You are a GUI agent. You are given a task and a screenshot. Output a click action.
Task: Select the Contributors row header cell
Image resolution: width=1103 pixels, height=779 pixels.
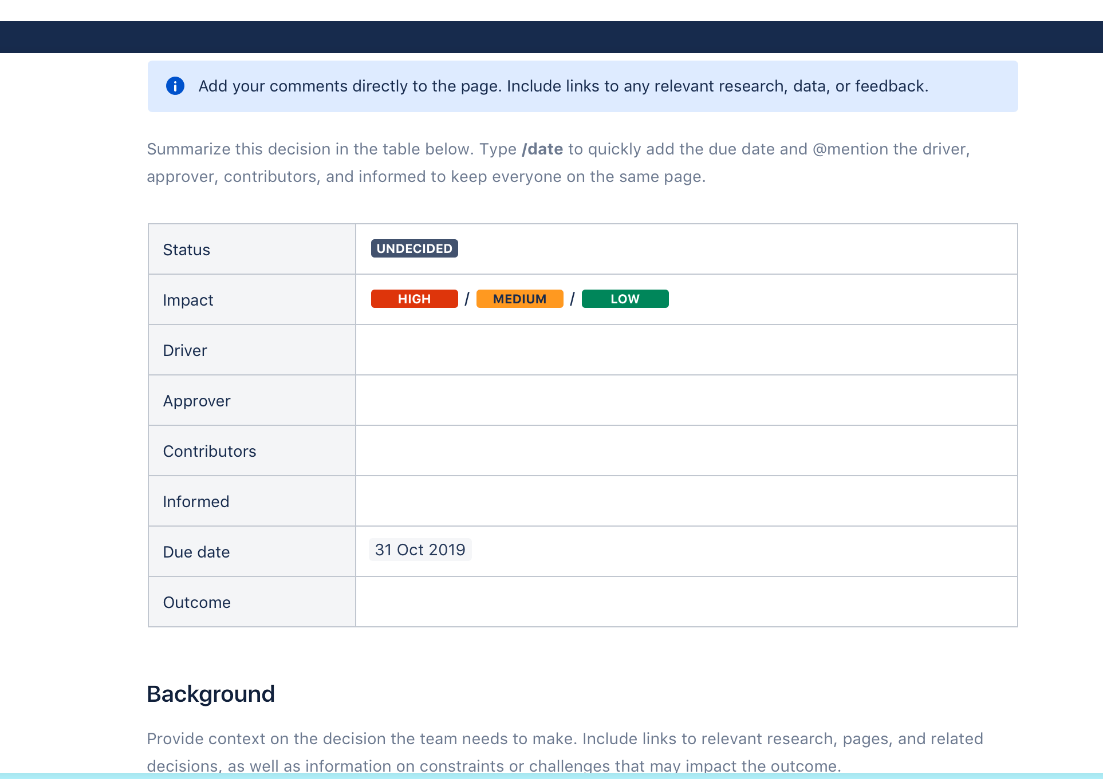click(x=252, y=451)
